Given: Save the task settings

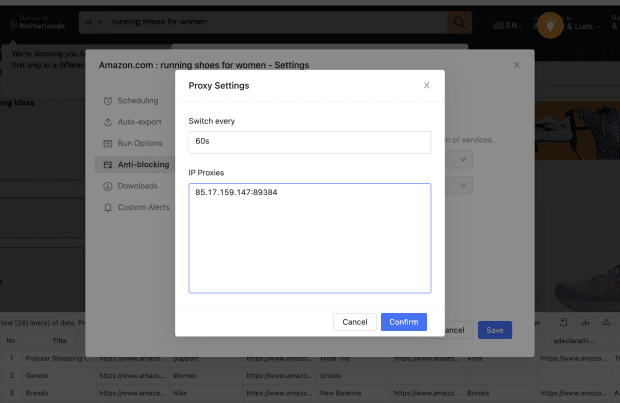Looking at the screenshot, I should (495, 330).
